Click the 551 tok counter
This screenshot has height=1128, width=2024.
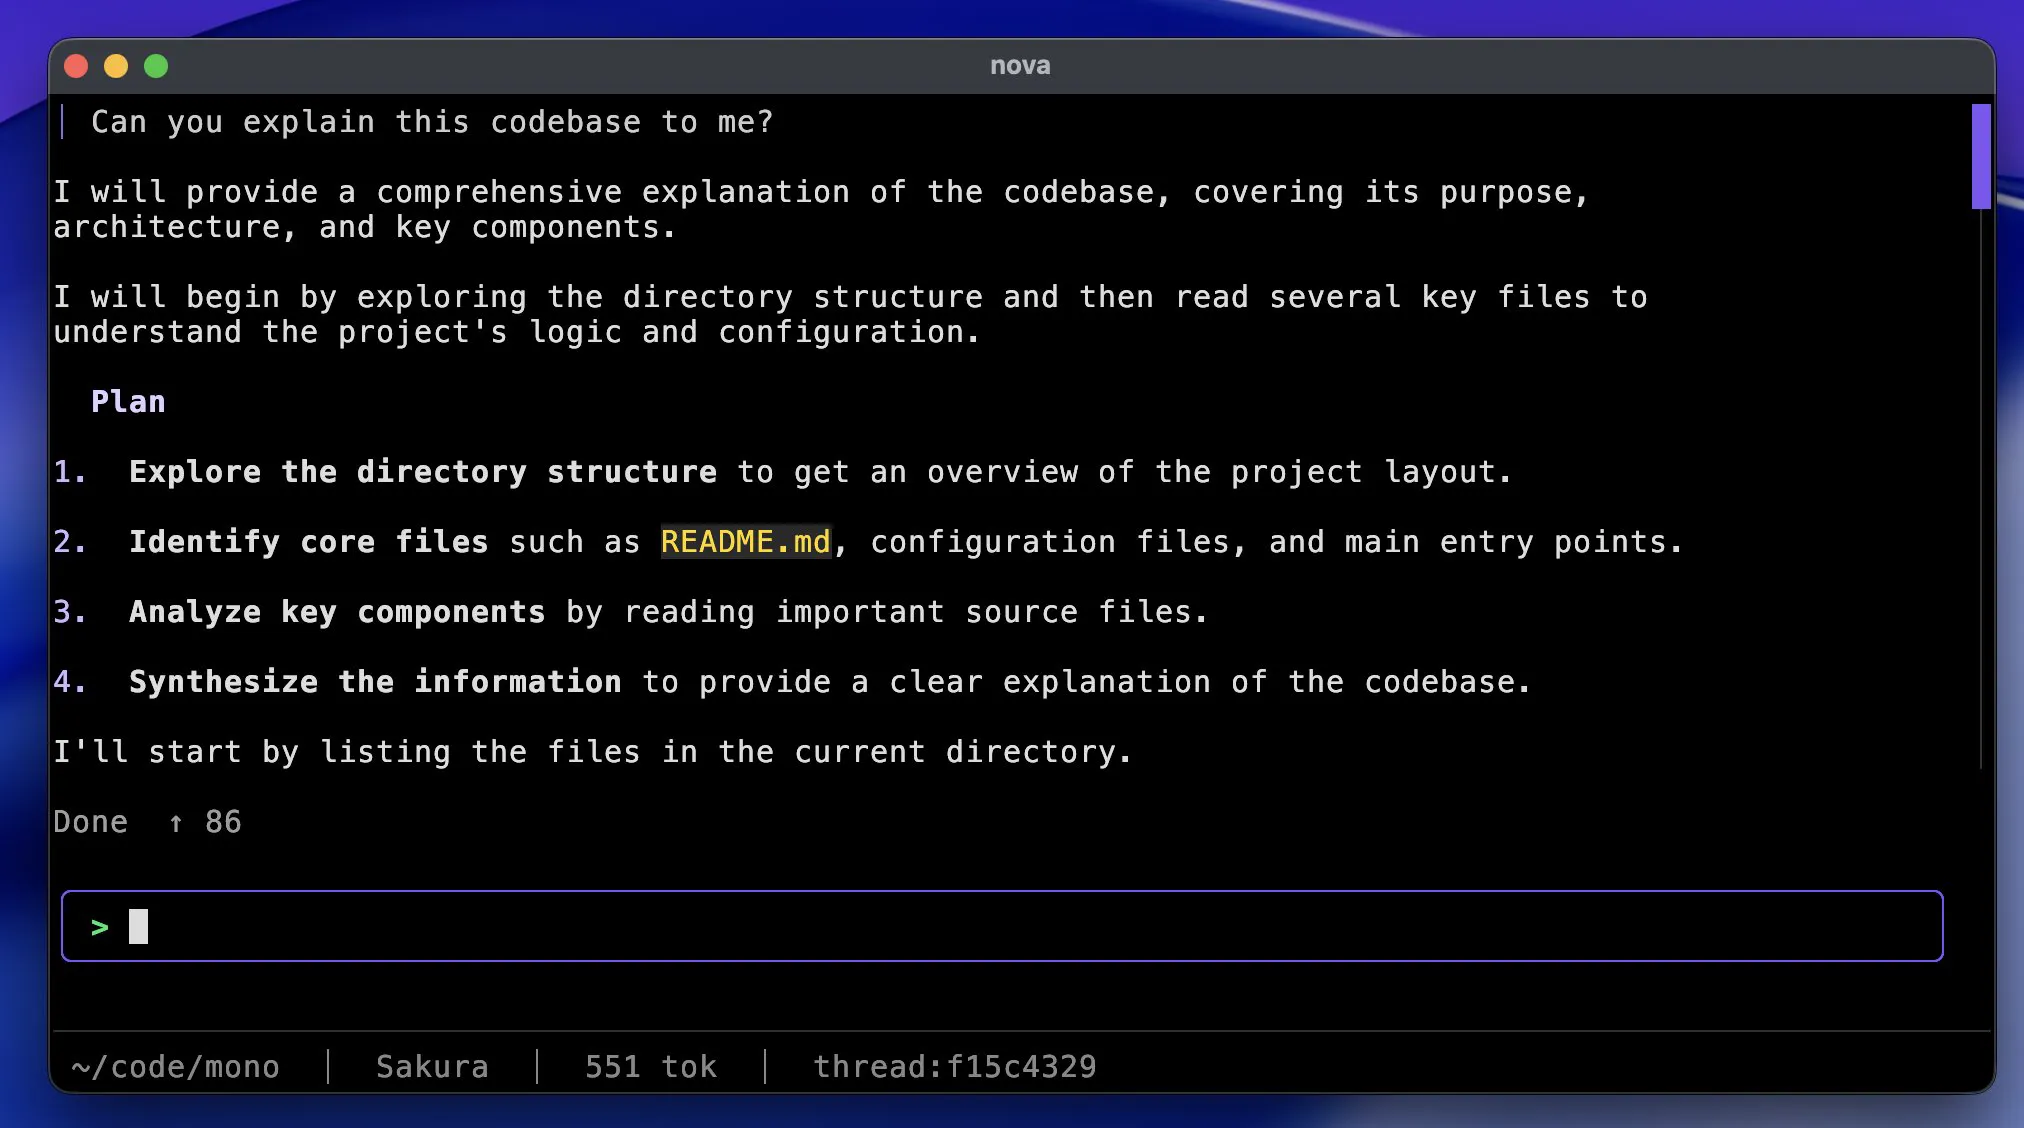point(651,1067)
